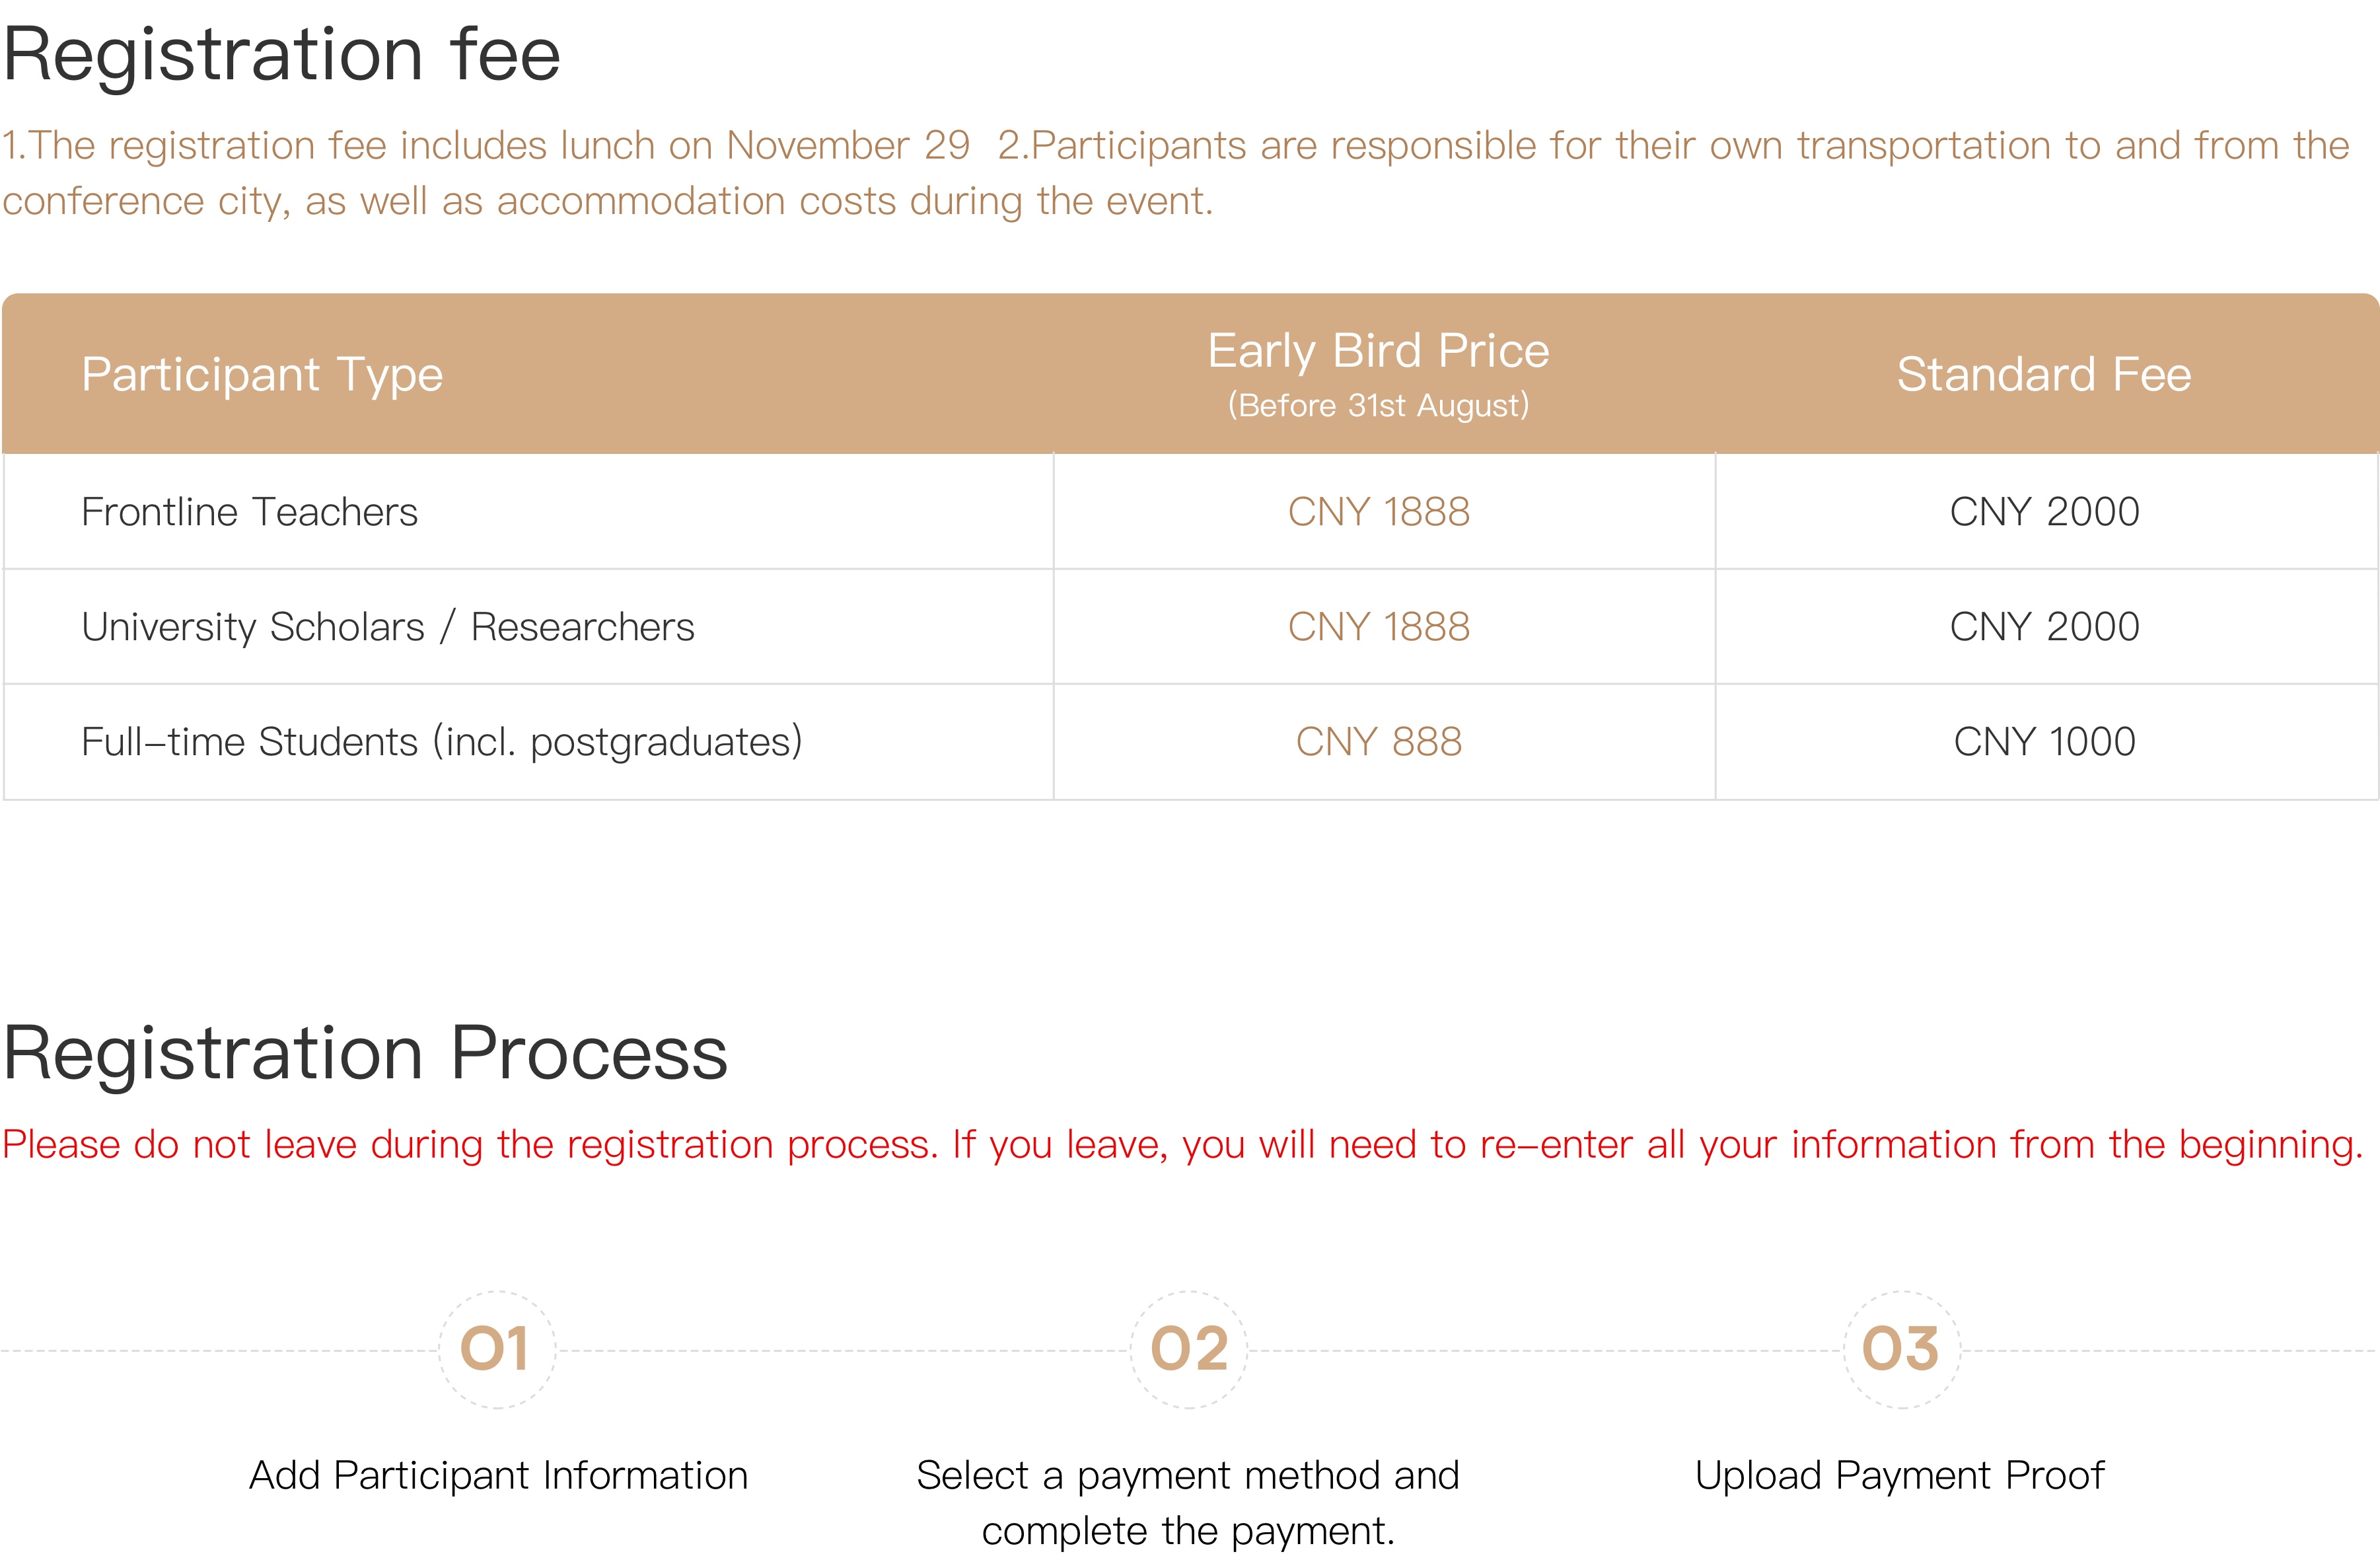This screenshot has width=2380, height=1558.
Task: Click the students standard fee CNY 1000
Action: coord(2045,742)
